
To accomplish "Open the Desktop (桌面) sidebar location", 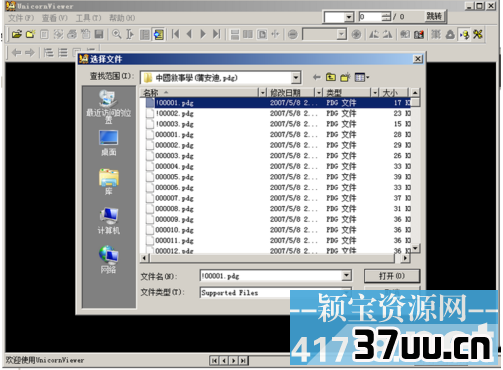I will tap(109, 143).
